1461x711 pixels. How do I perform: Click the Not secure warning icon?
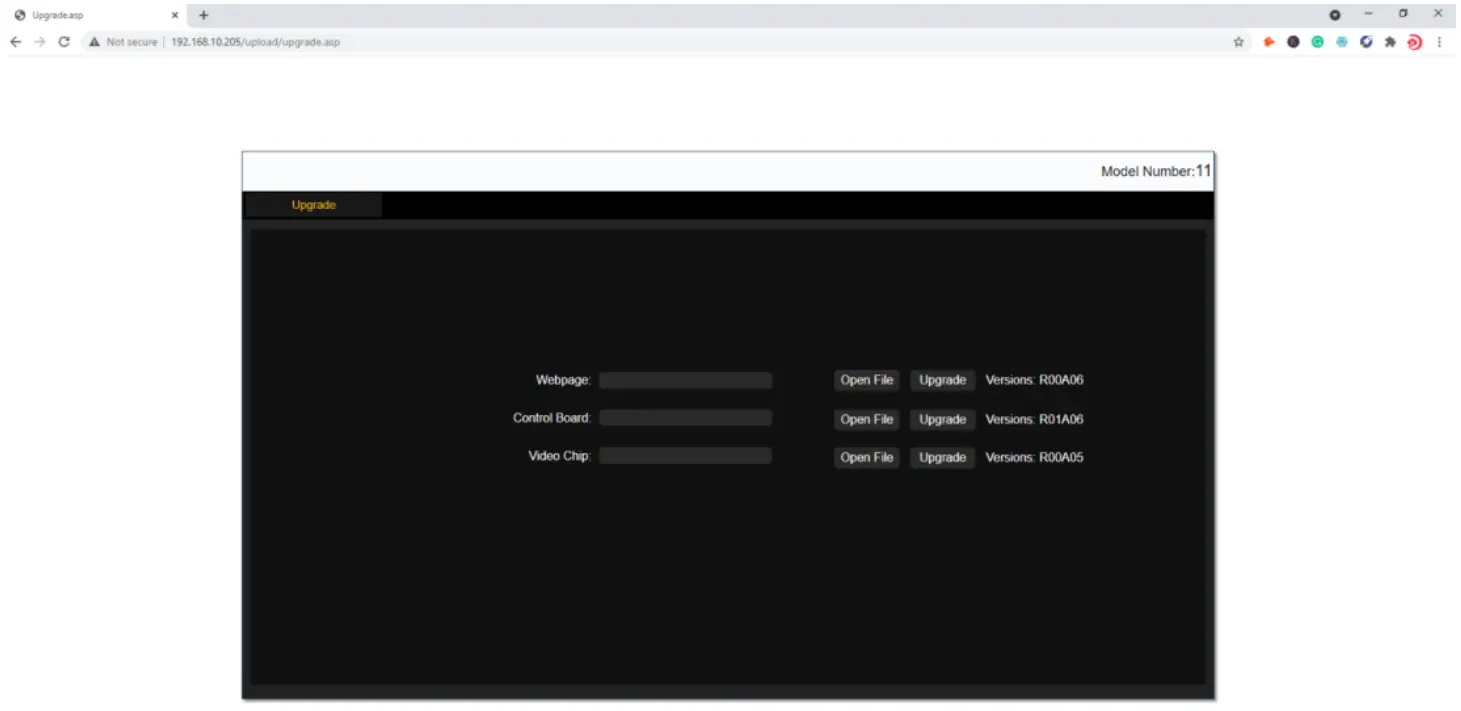94,42
